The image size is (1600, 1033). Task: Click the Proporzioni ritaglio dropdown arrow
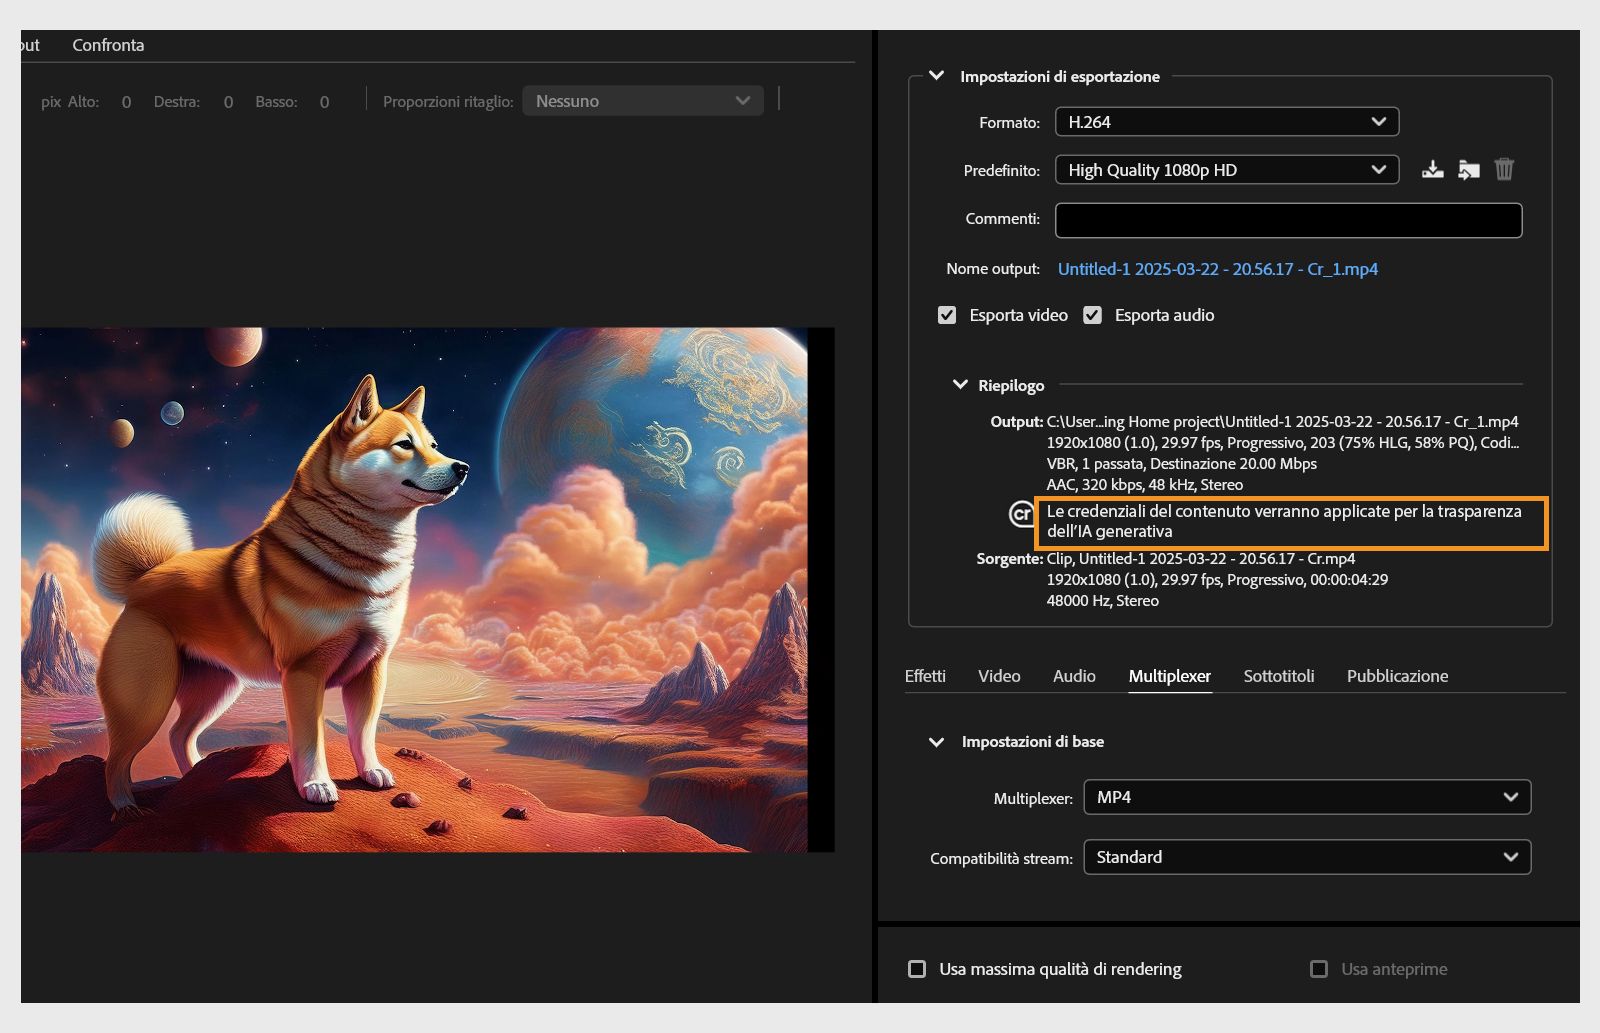coord(742,100)
